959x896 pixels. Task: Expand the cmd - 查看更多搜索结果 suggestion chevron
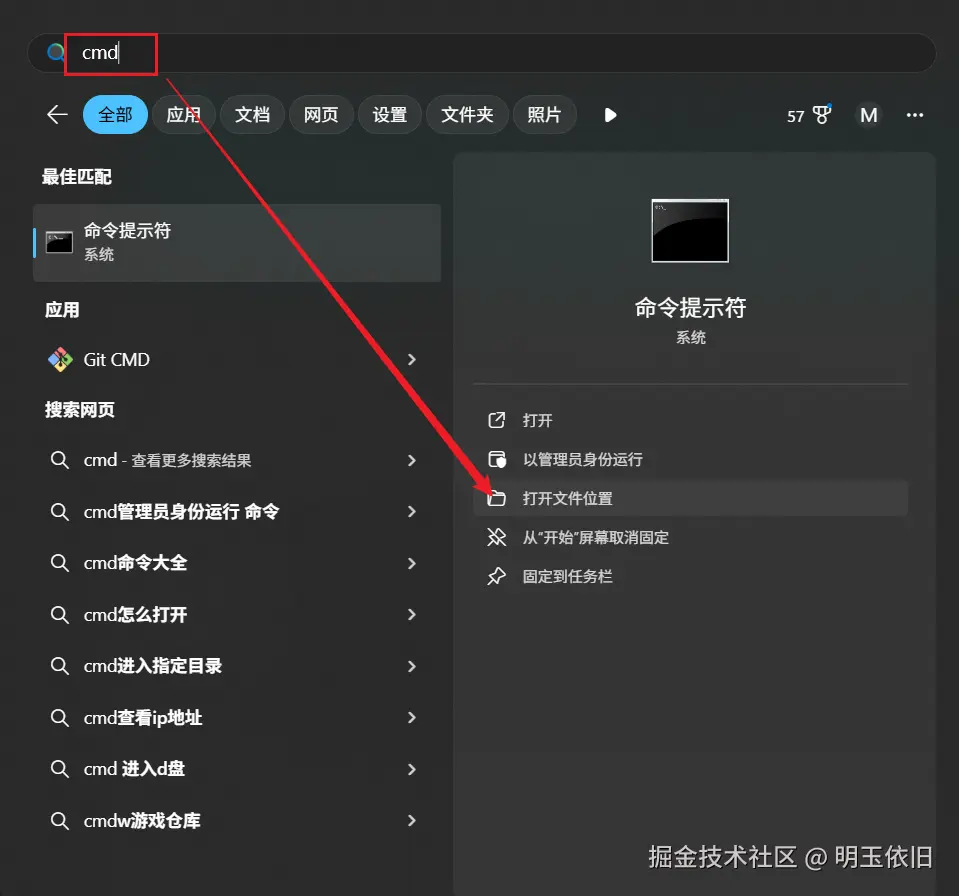(x=411, y=460)
